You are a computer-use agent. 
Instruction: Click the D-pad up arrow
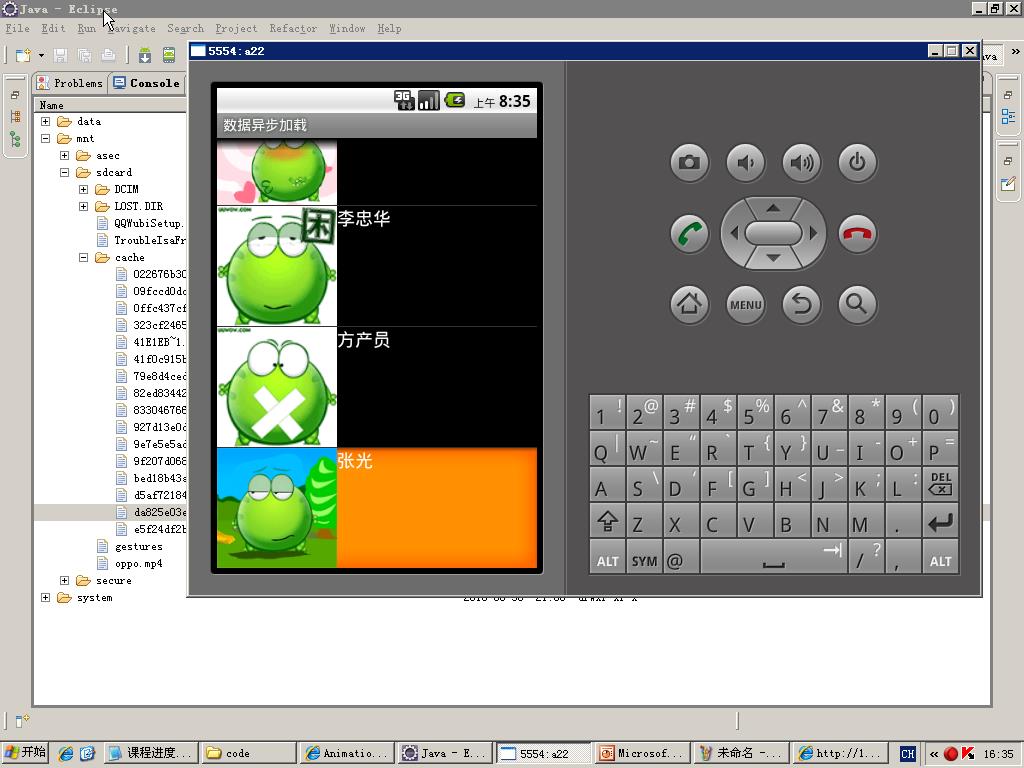773,208
